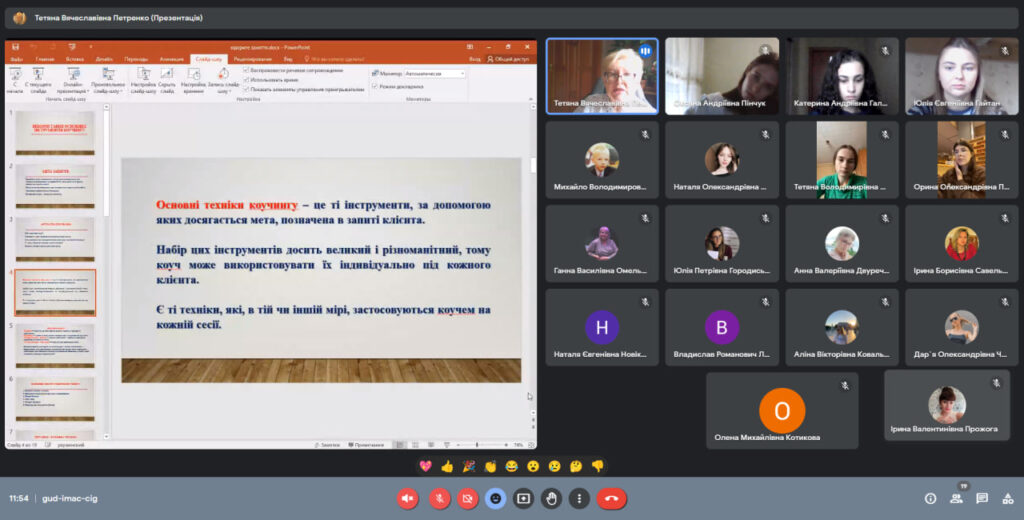
Task: Raise hand using the hand icon
Action: (551, 498)
